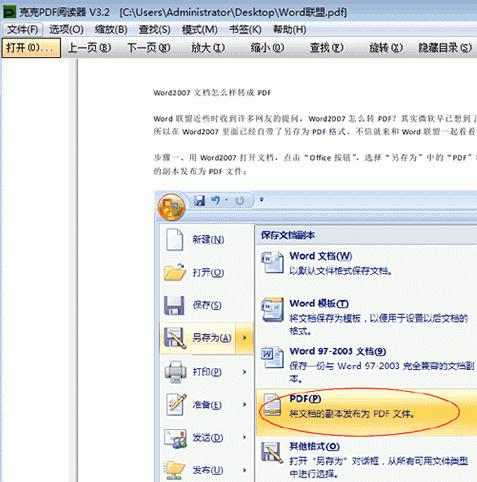Viewport: 477px width, 482px height.
Task: Click the 旋转 rotate button
Action: click(x=386, y=48)
